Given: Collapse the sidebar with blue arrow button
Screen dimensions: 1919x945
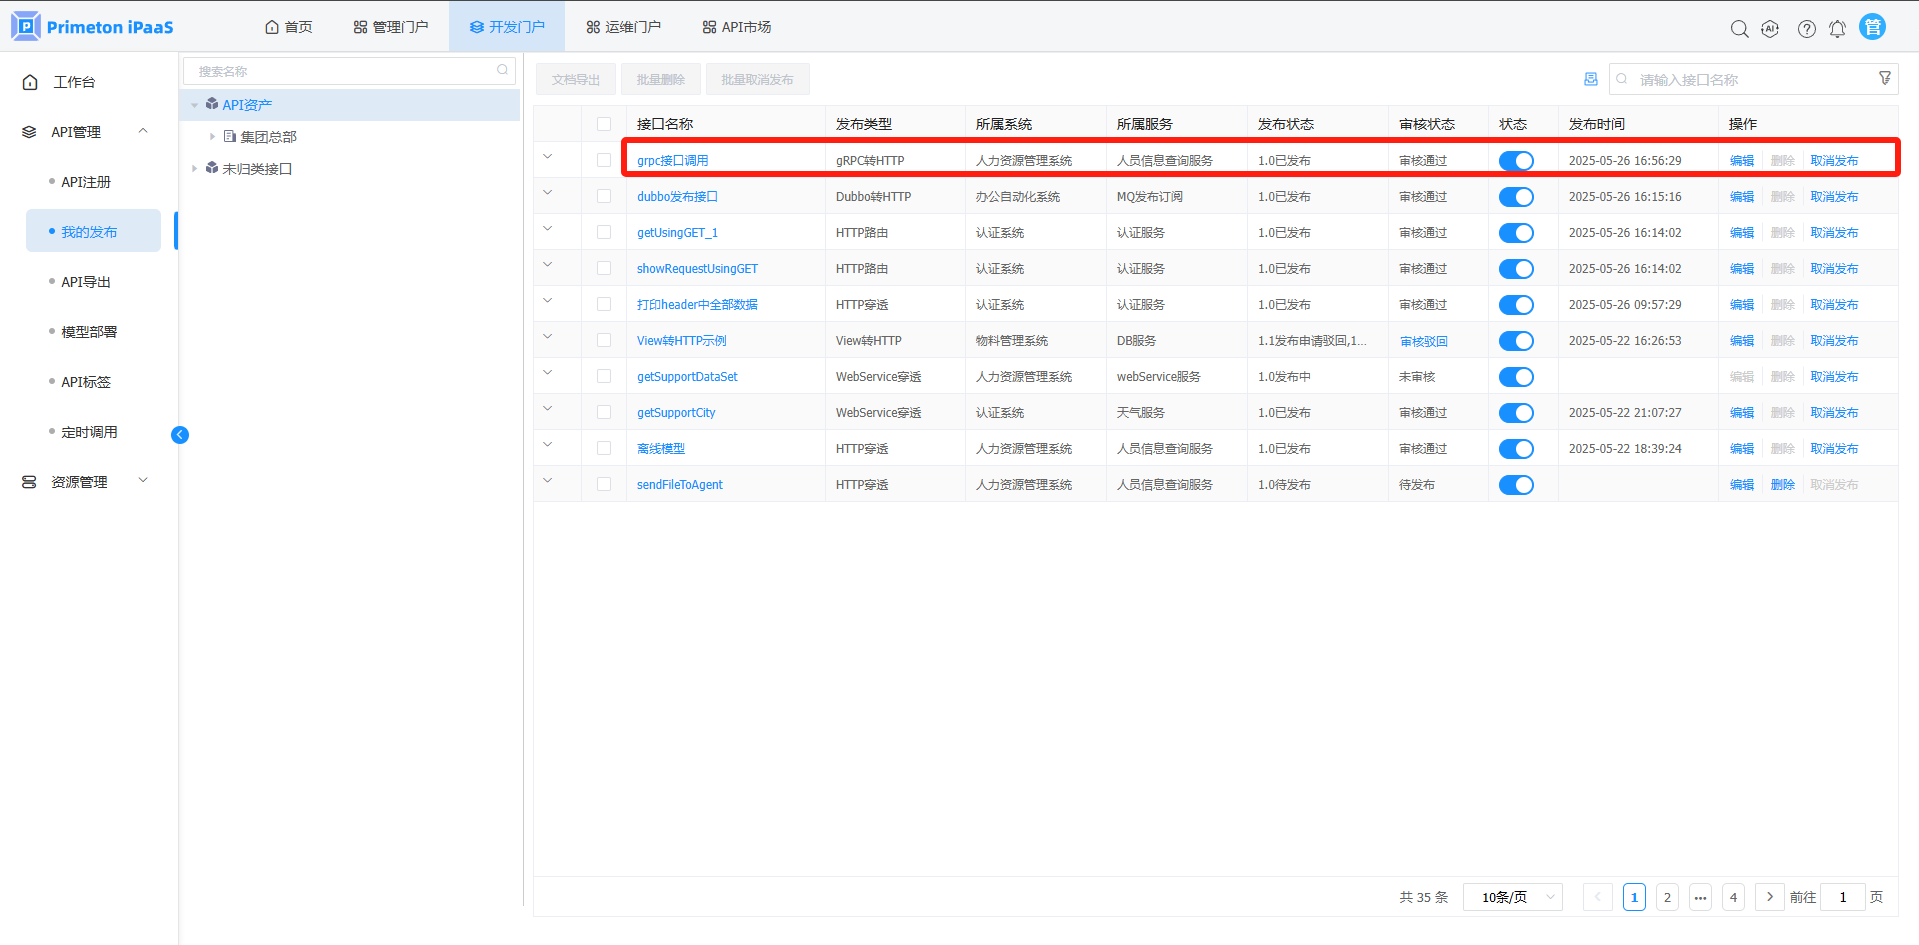Looking at the screenshot, I should pyautogui.click(x=180, y=434).
